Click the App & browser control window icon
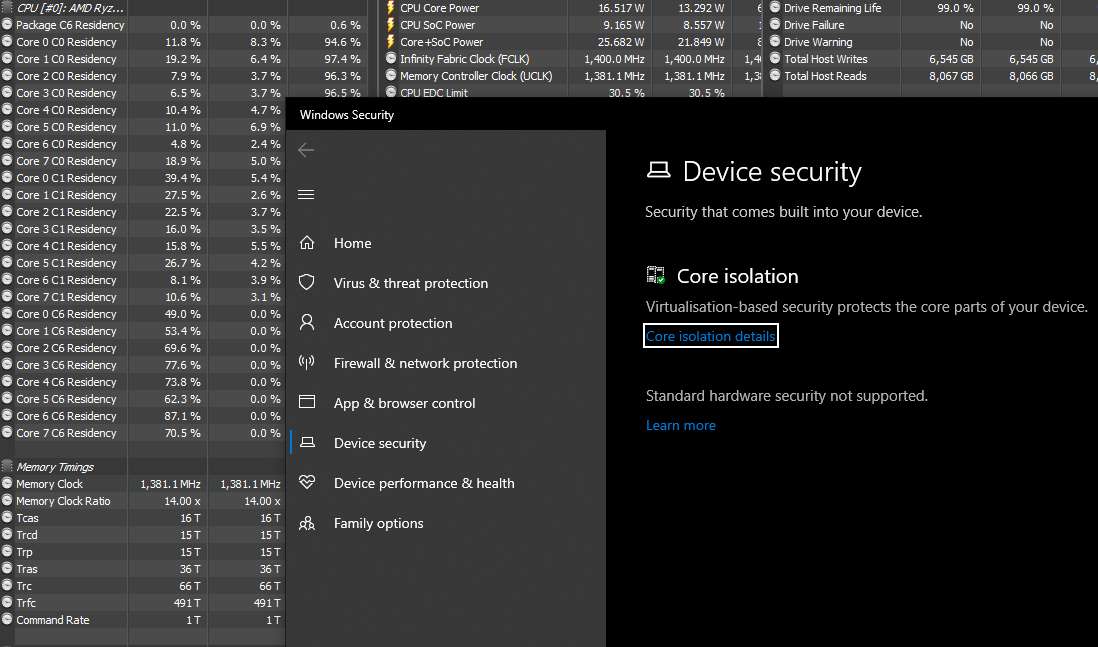This screenshot has width=1098, height=647. 307,403
